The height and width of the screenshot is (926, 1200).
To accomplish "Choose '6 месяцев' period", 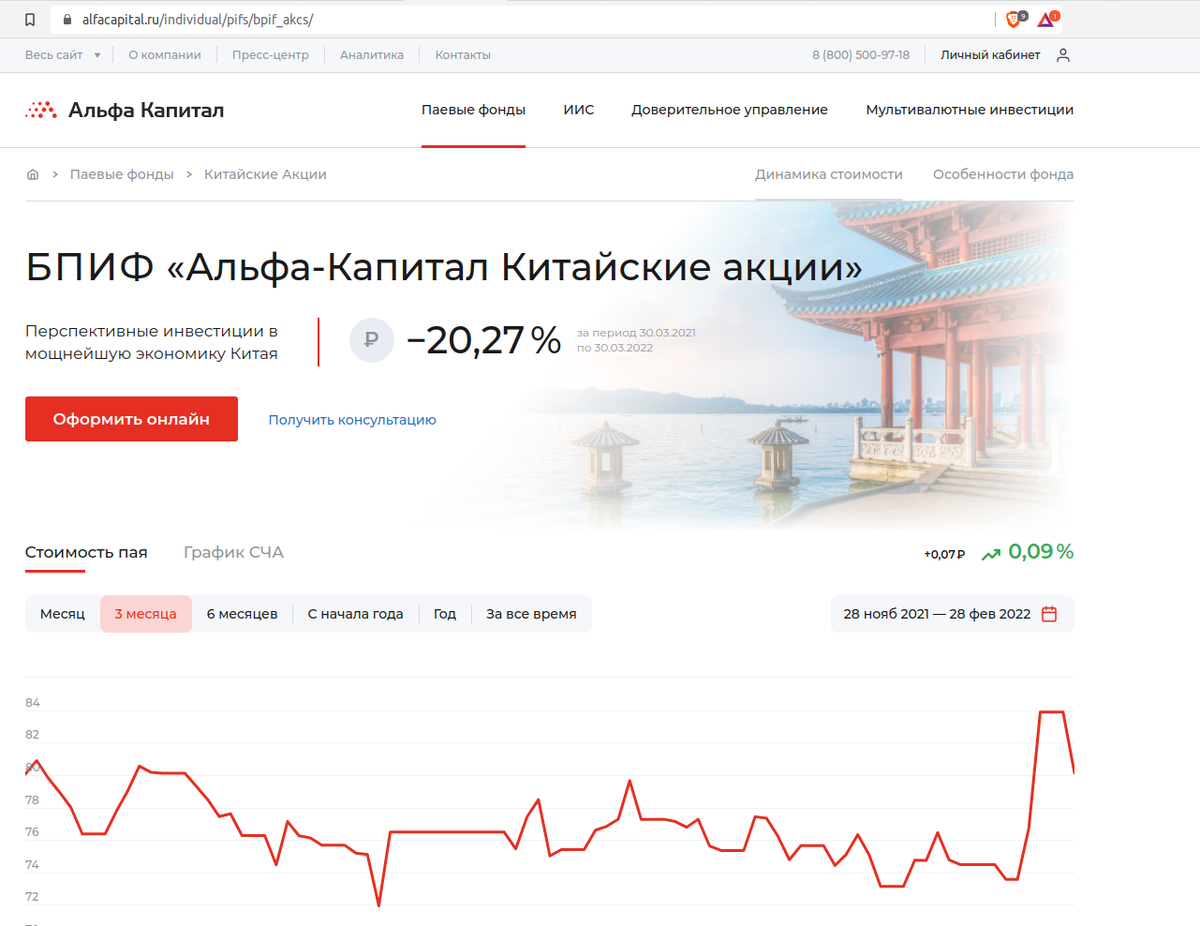I will pyautogui.click(x=242, y=614).
